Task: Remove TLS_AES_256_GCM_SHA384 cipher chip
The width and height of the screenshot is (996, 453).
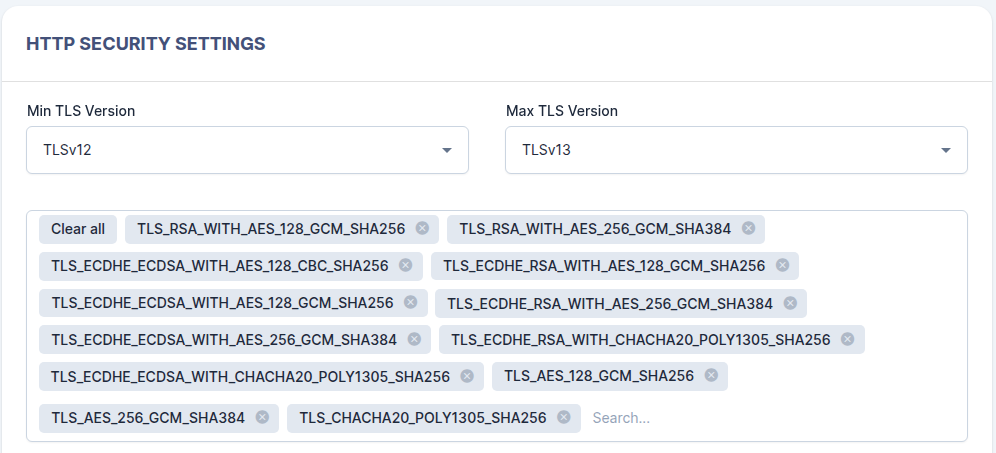Action: click(x=262, y=417)
